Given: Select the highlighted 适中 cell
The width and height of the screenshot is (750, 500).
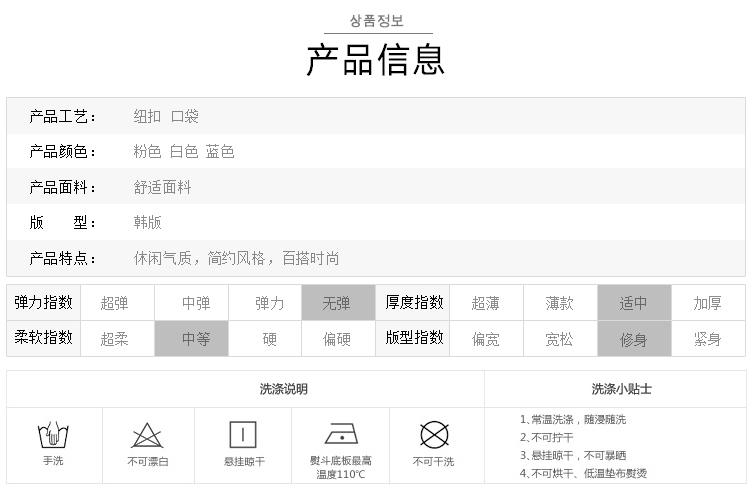Looking at the screenshot, I should pyautogui.click(x=634, y=303).
